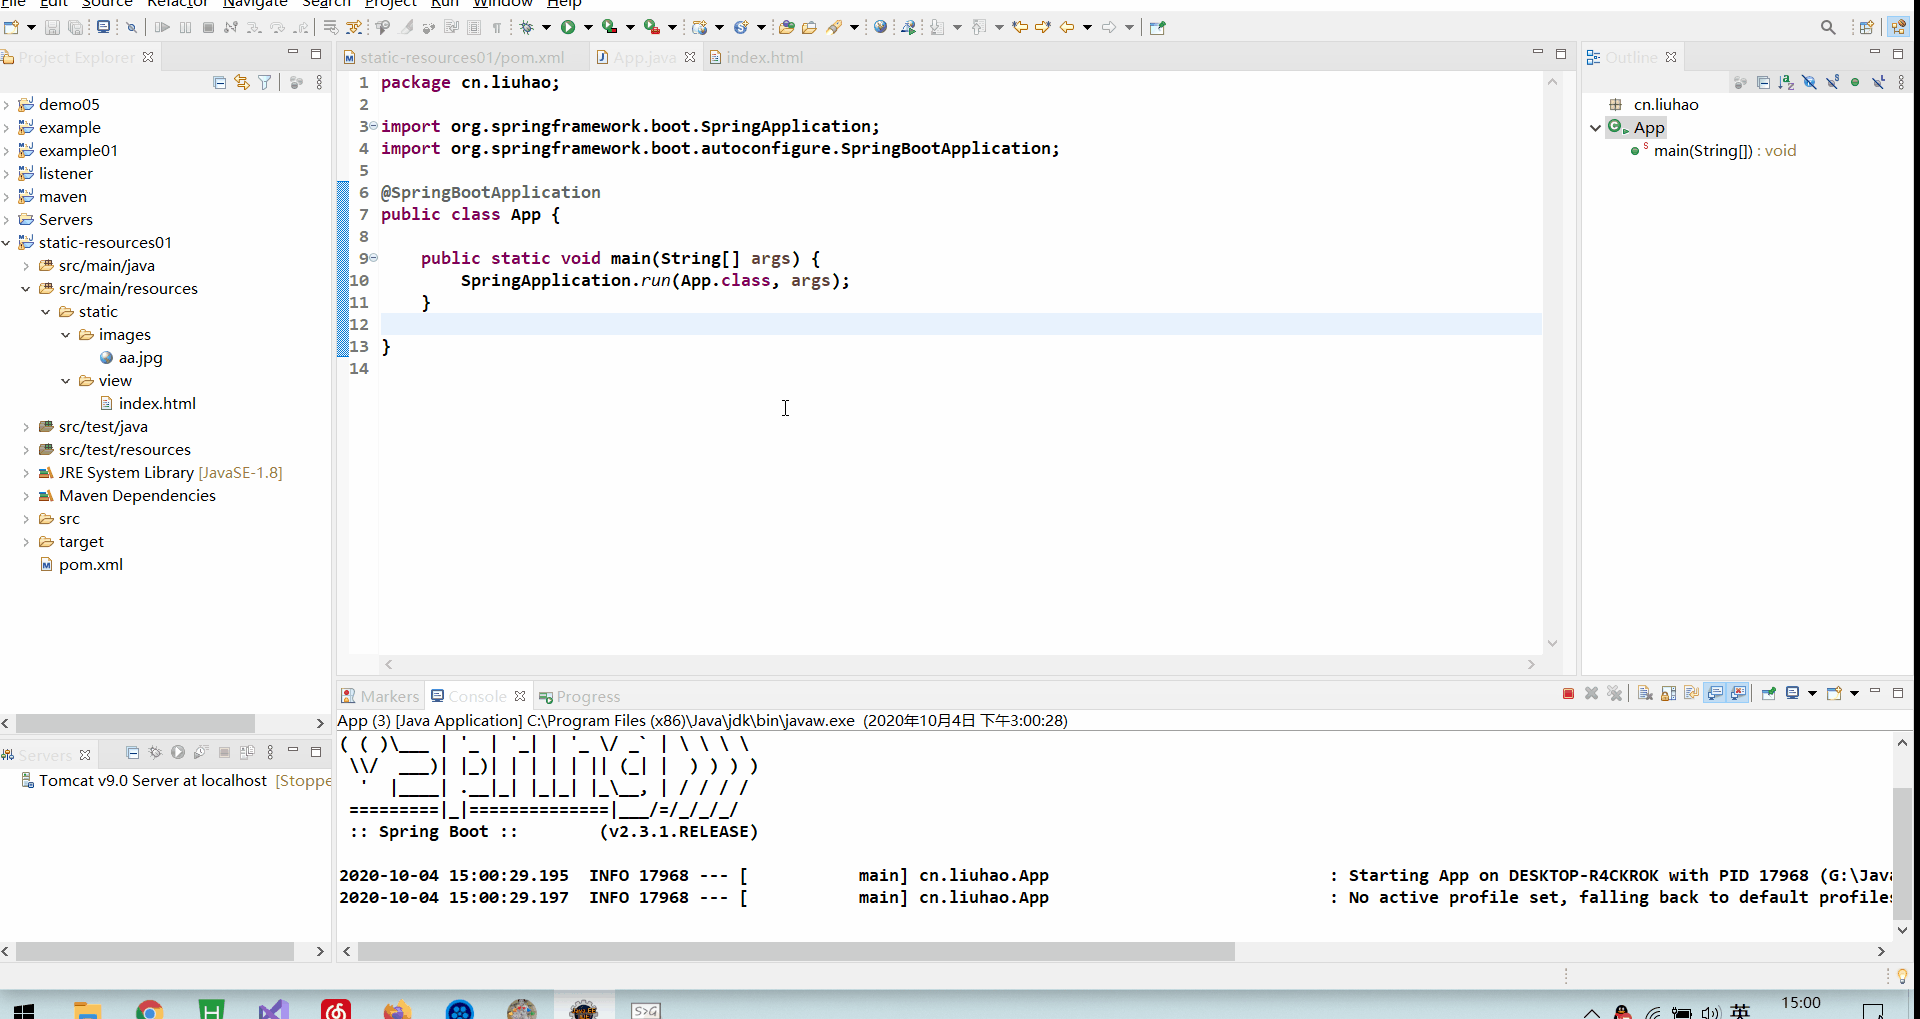The image size is (1920, 1019).
Task: Open the Run button dropdown arrow
Action: 588,27
